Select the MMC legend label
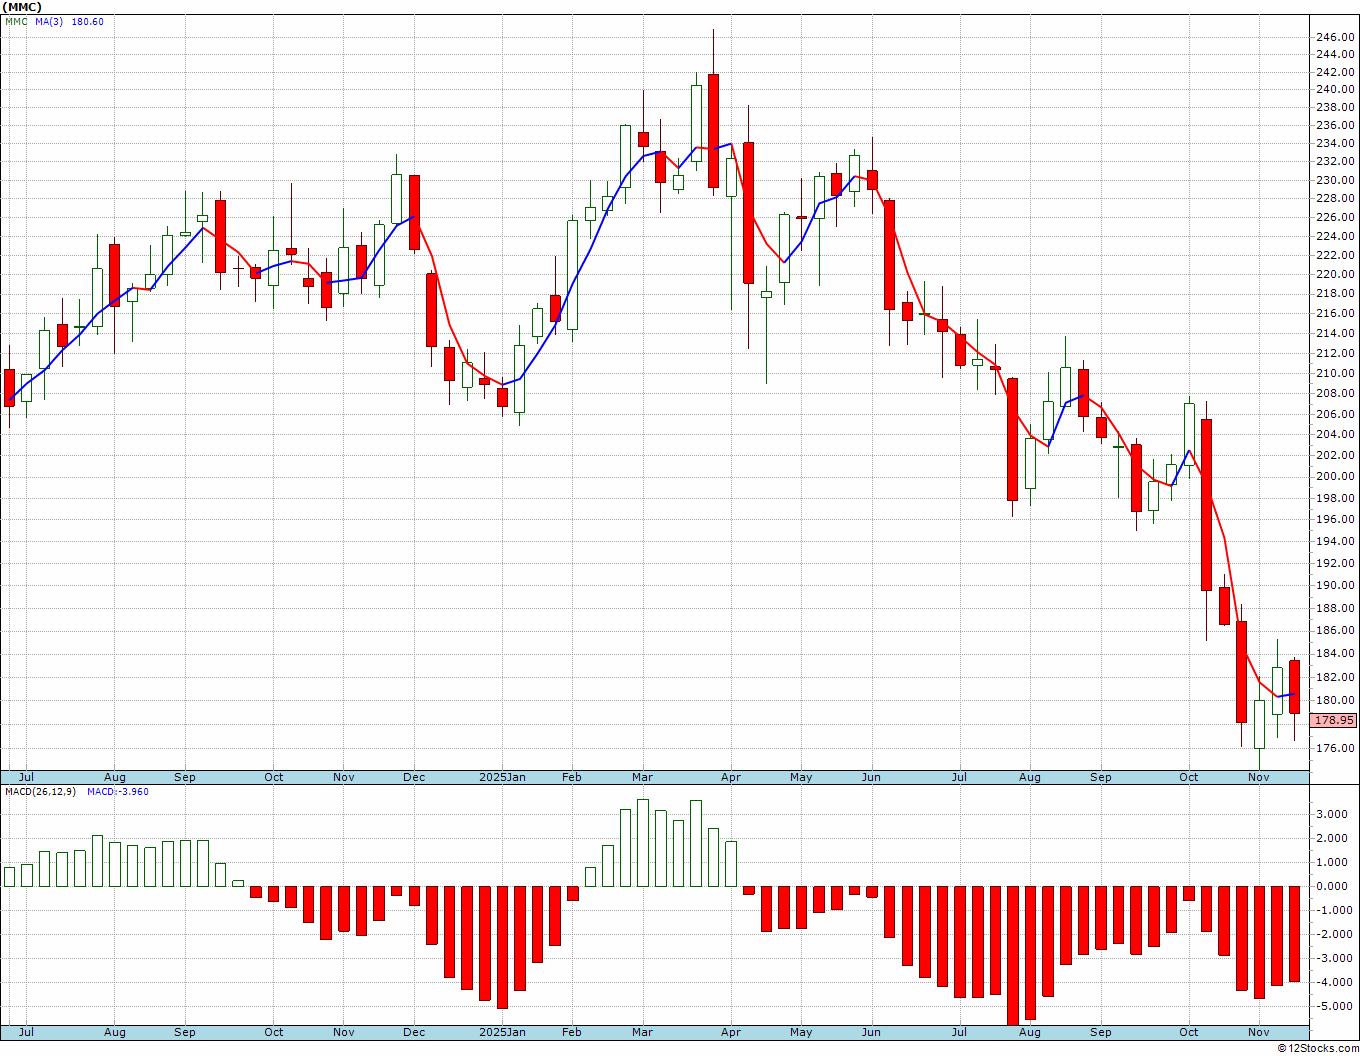1360x1056 pixels. pyautogui.click(x=16, y=21)
